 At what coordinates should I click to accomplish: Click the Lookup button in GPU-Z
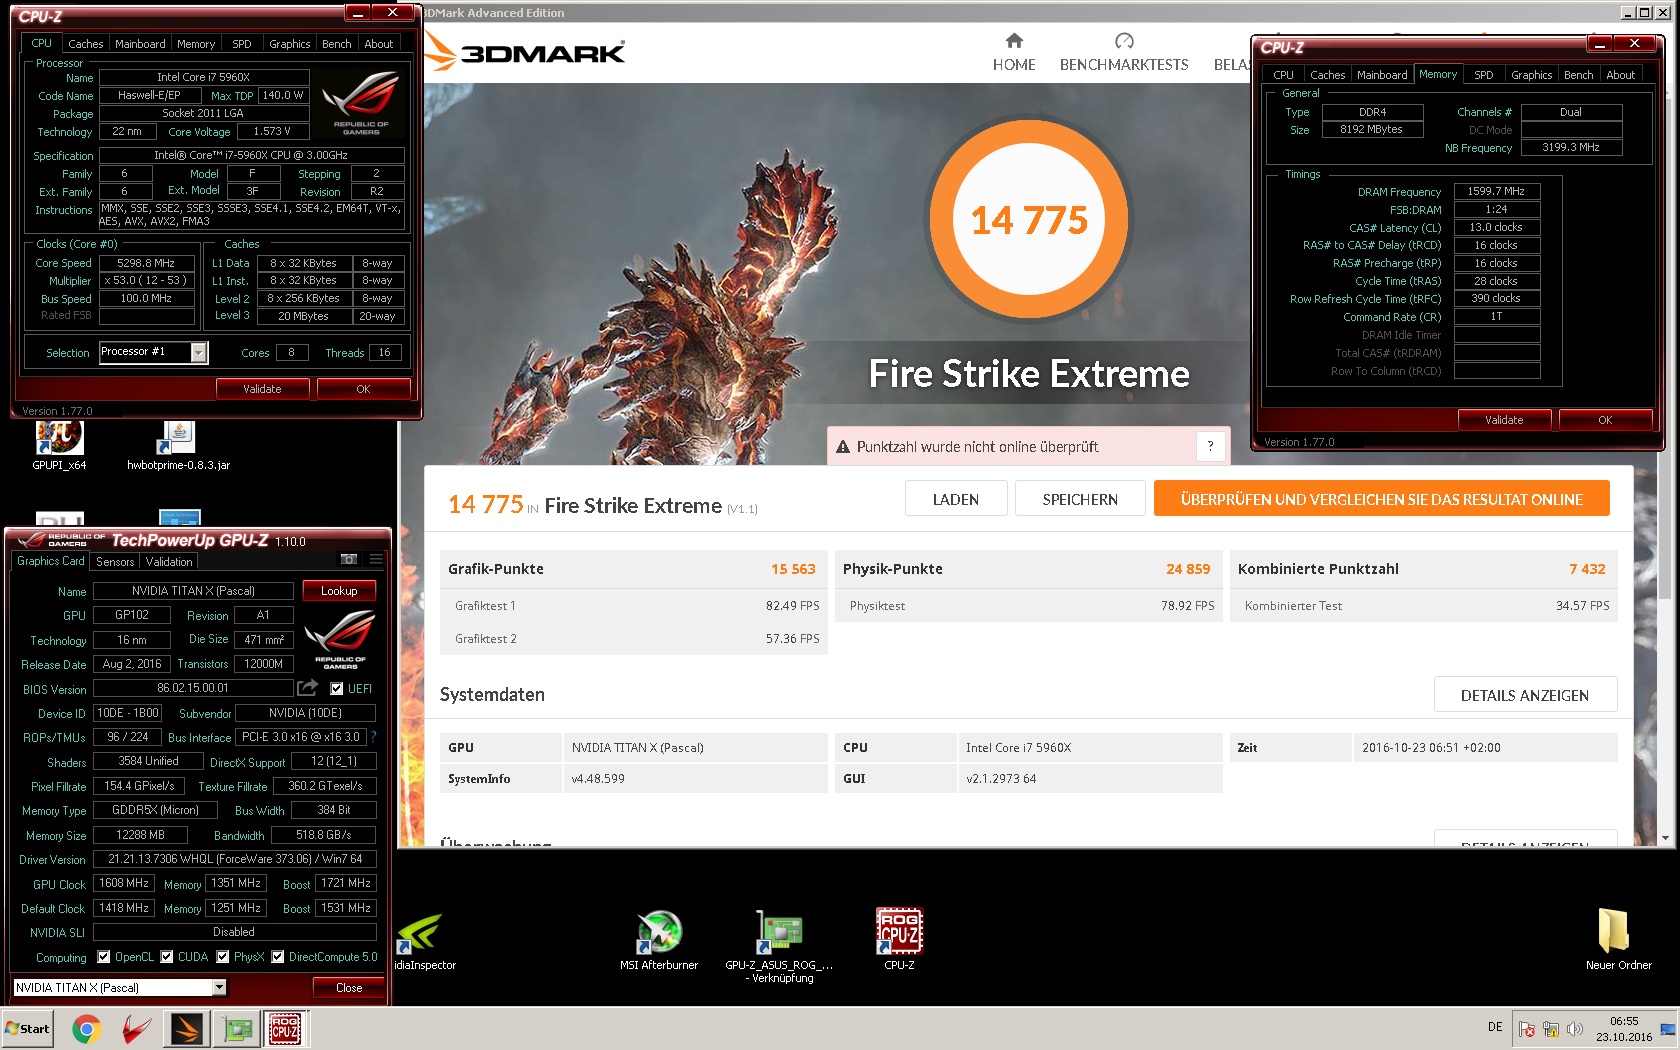pos(339,591)
